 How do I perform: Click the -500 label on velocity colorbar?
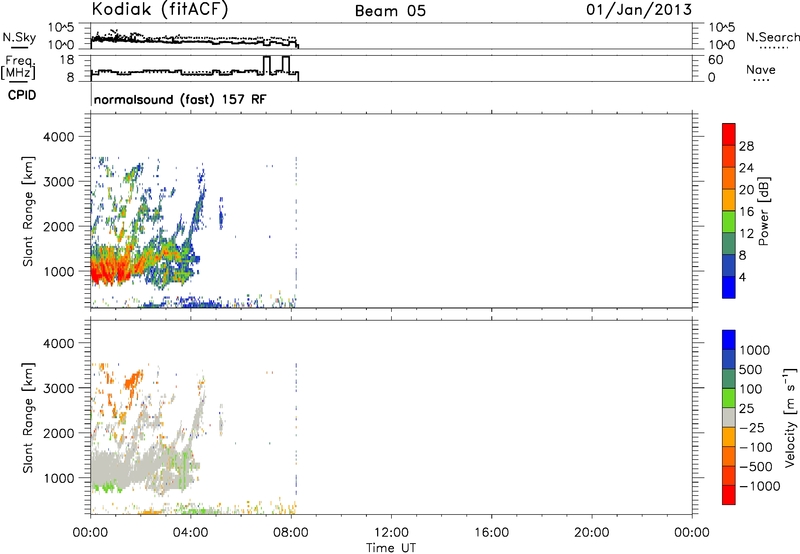click(756, 467)
